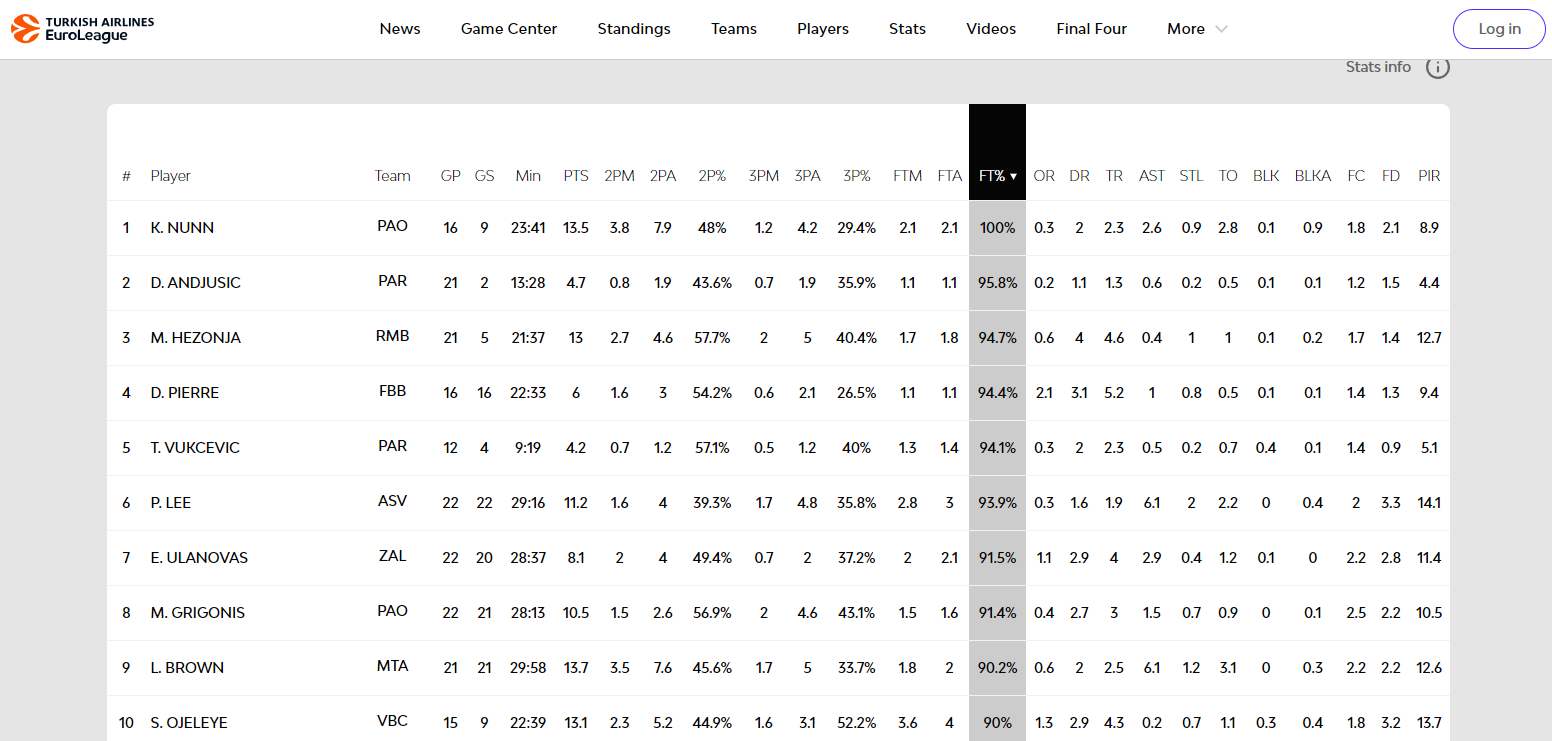Go to Game Center

(x=509, y=29)
